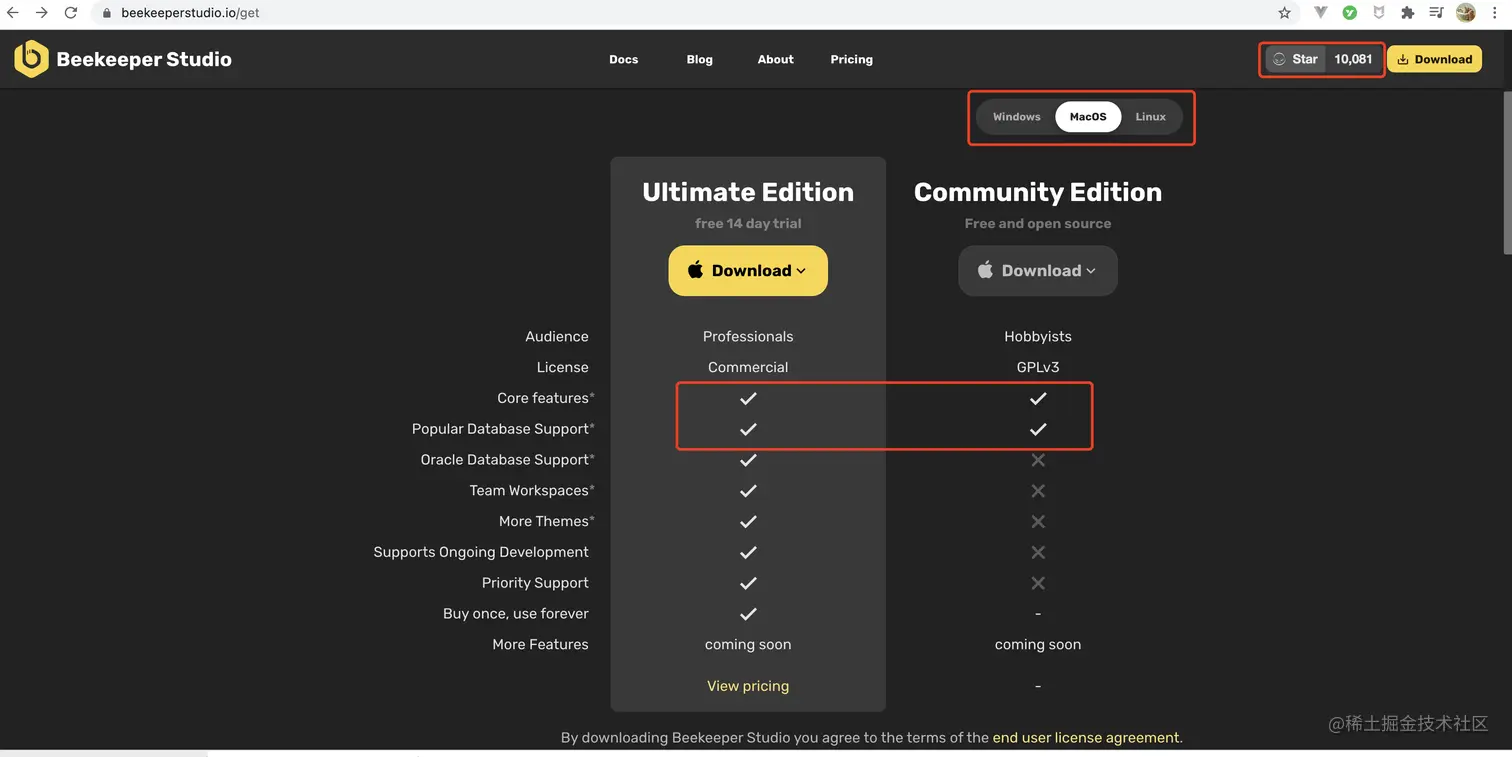The height and width of the screenshot is (757, 1512).
Task: Open the Chrome three-dot menu
Action: click(1496, 13)
